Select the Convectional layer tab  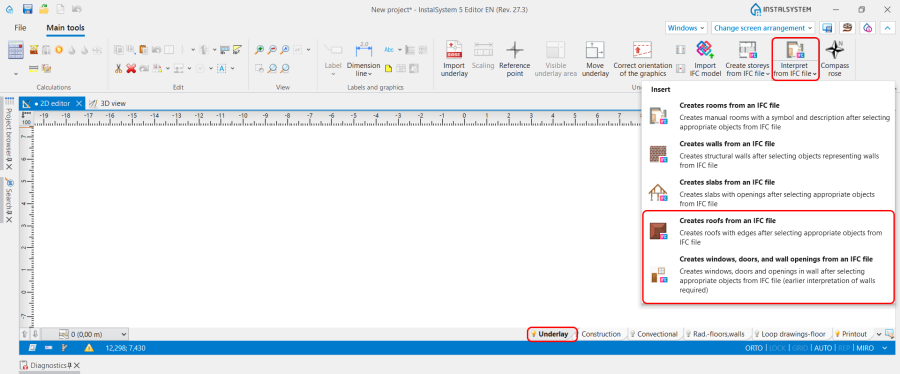click(x=654, y=334)
